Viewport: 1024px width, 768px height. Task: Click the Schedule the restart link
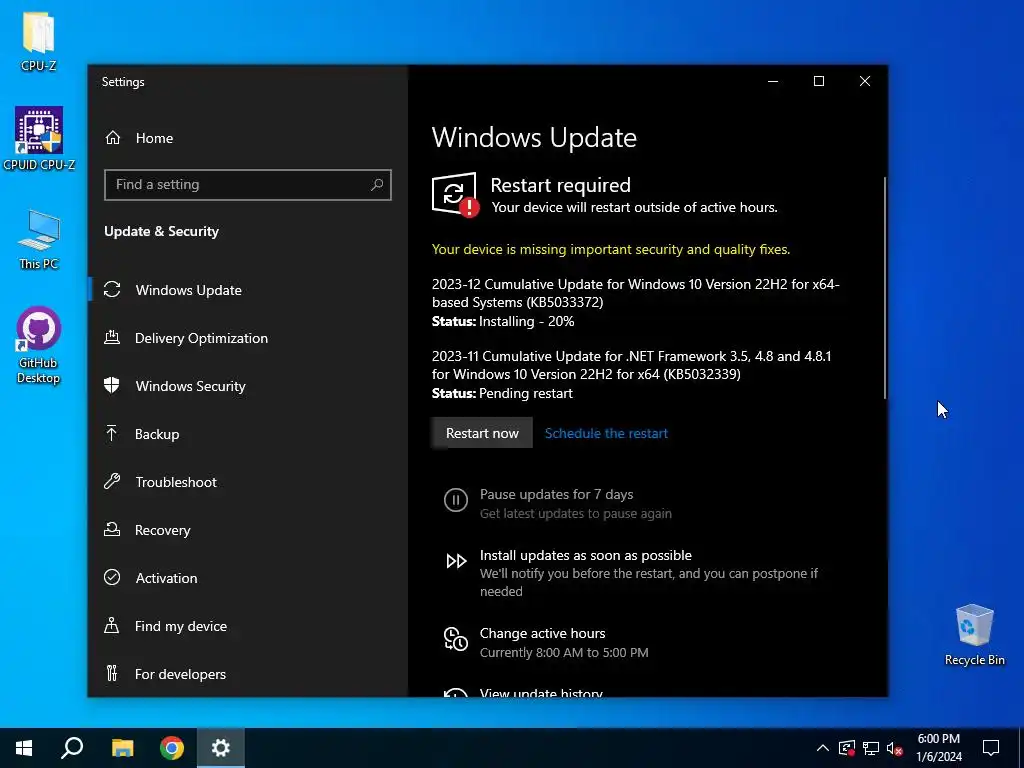[606, 433]
